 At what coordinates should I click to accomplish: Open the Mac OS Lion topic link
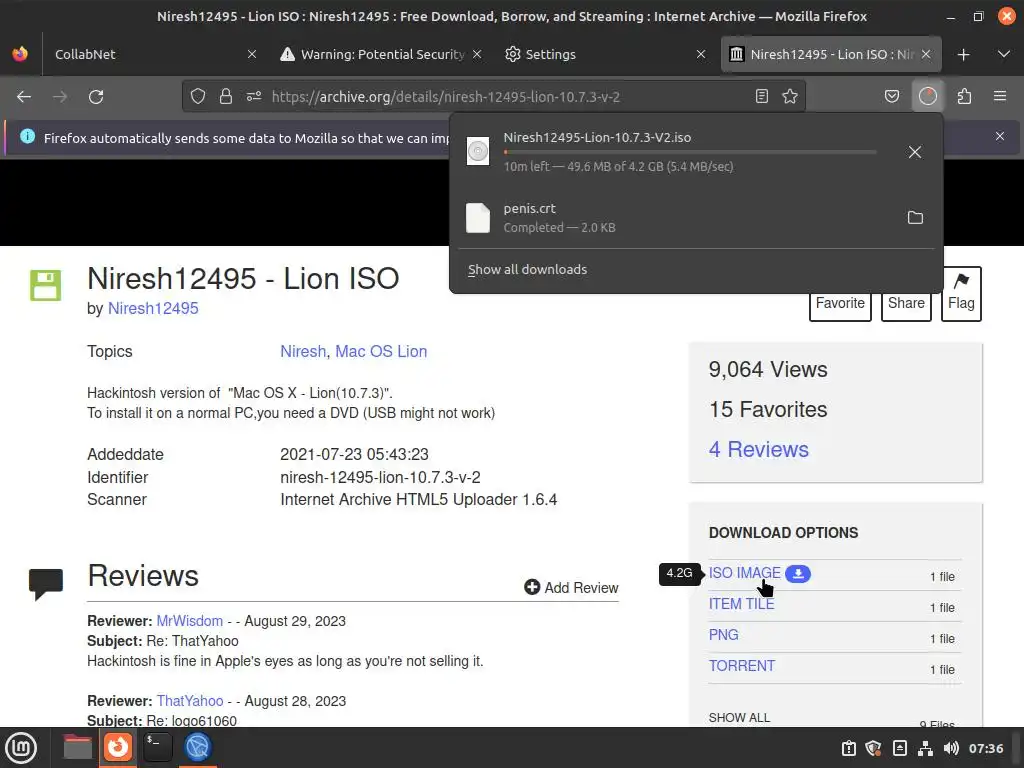coord(381,351)
